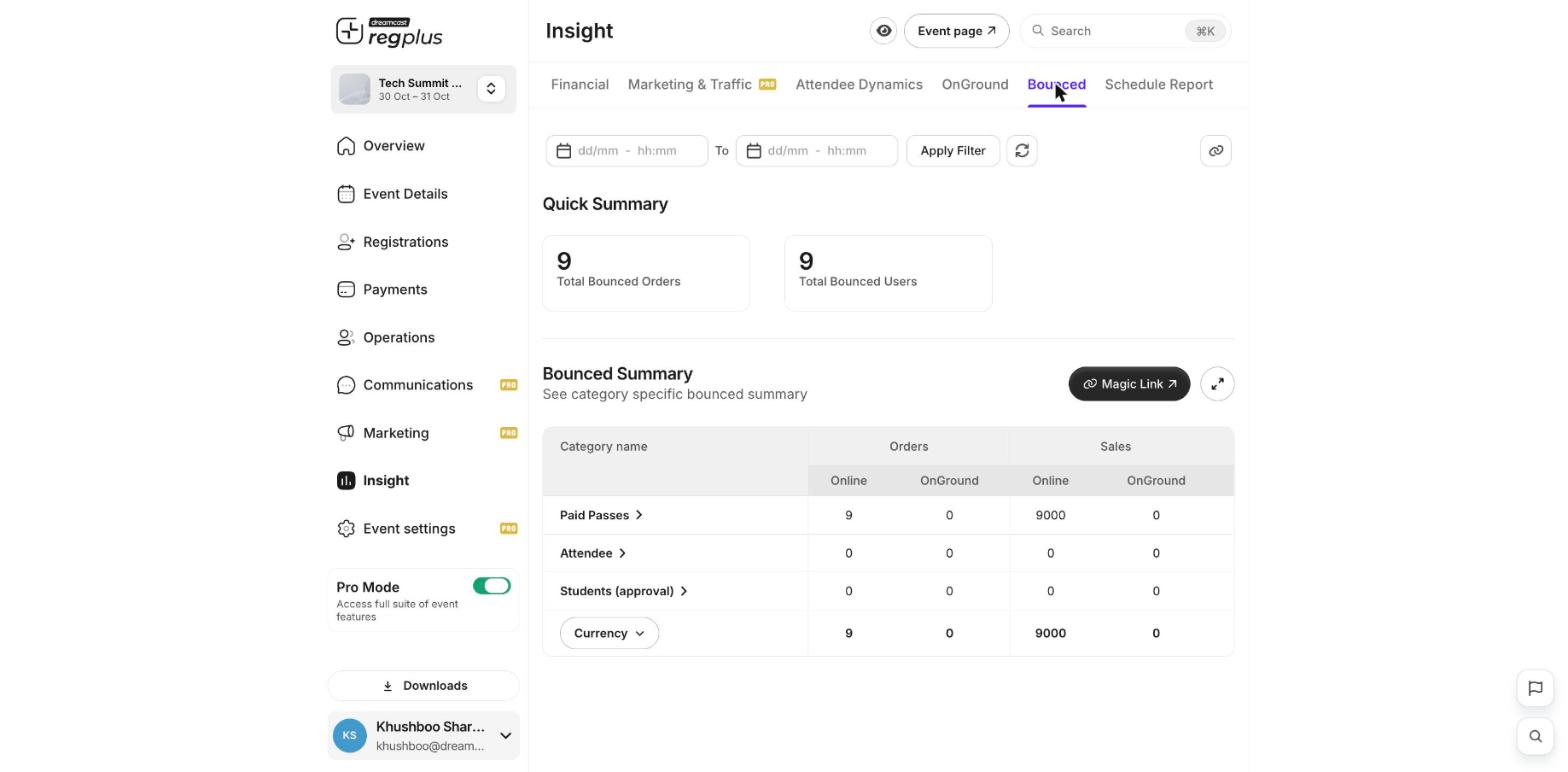The height and width of the screenshot is (772, 1568).
Task: Open the Event page link
Action: click(957, 31)
